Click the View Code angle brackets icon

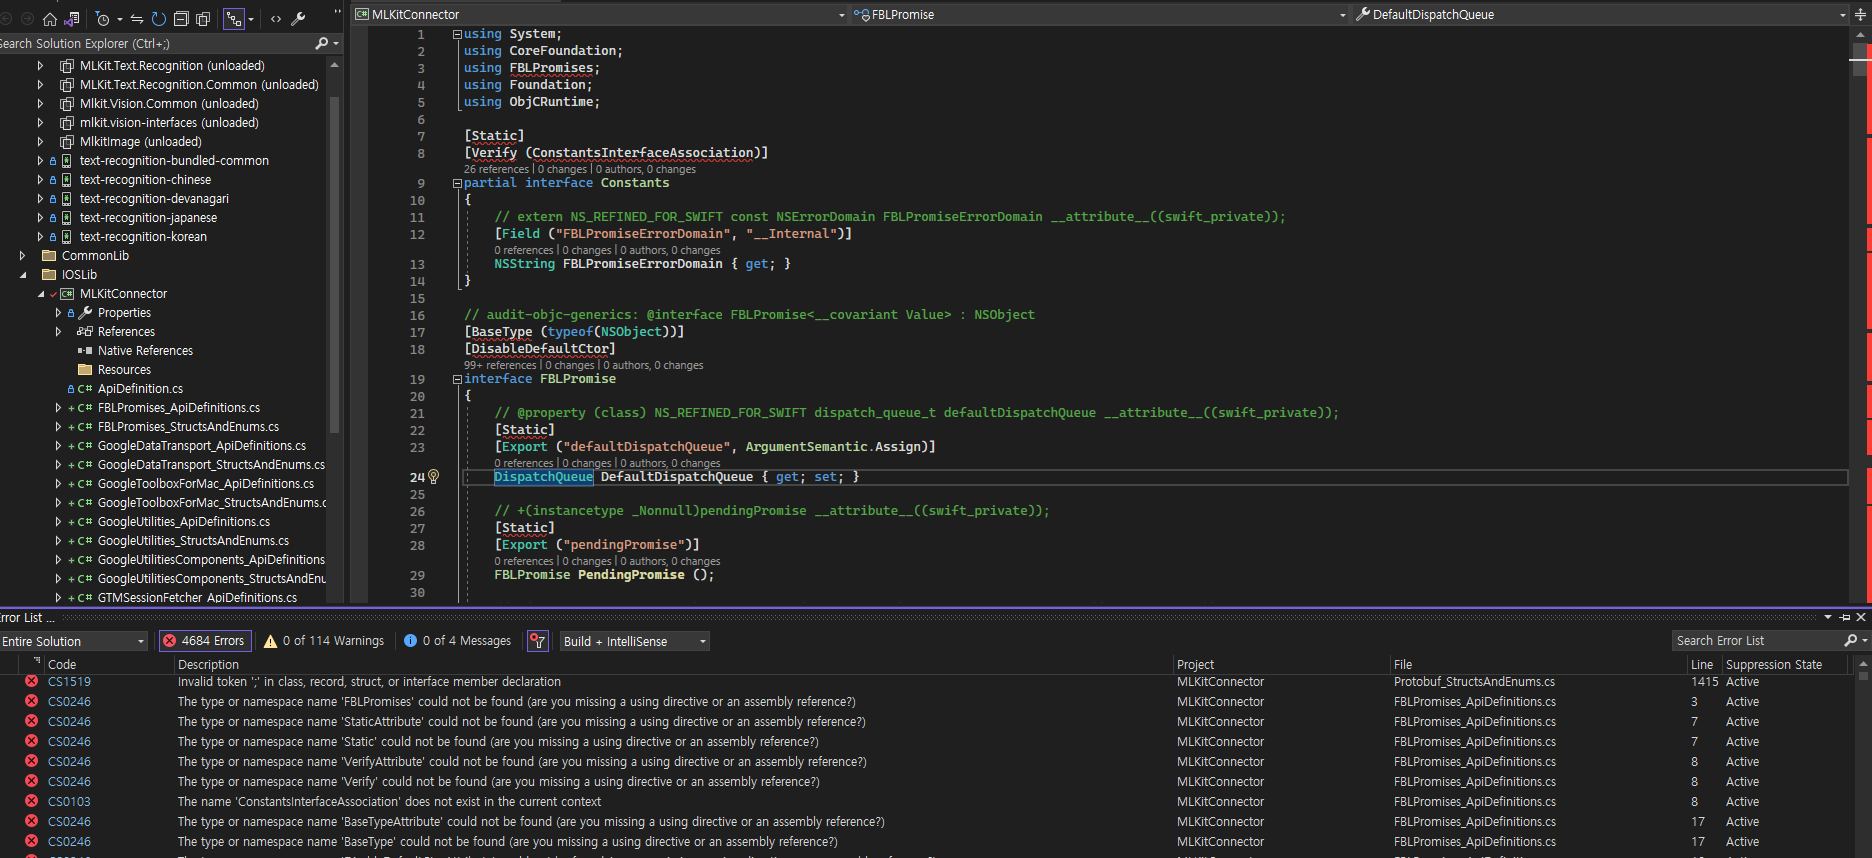[276, 19]
